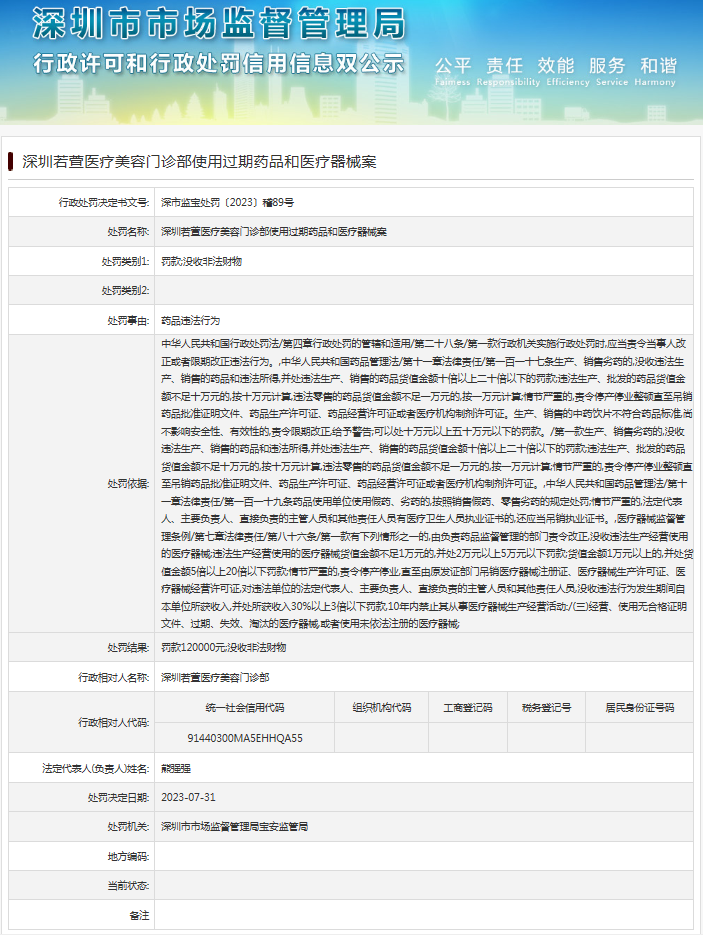Viewport: 703px width, 935px height.
Task: Click the 居民身份证号码 column header
Action: pyautogui.click(x=640, y=708)
